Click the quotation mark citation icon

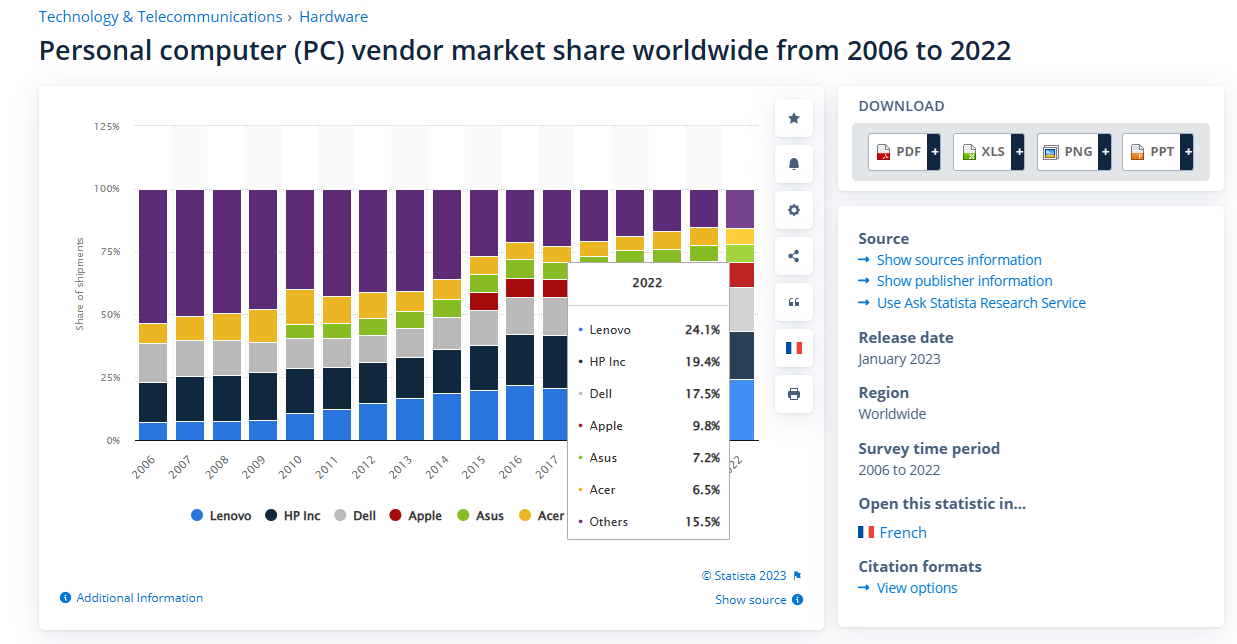click(794, 302)
